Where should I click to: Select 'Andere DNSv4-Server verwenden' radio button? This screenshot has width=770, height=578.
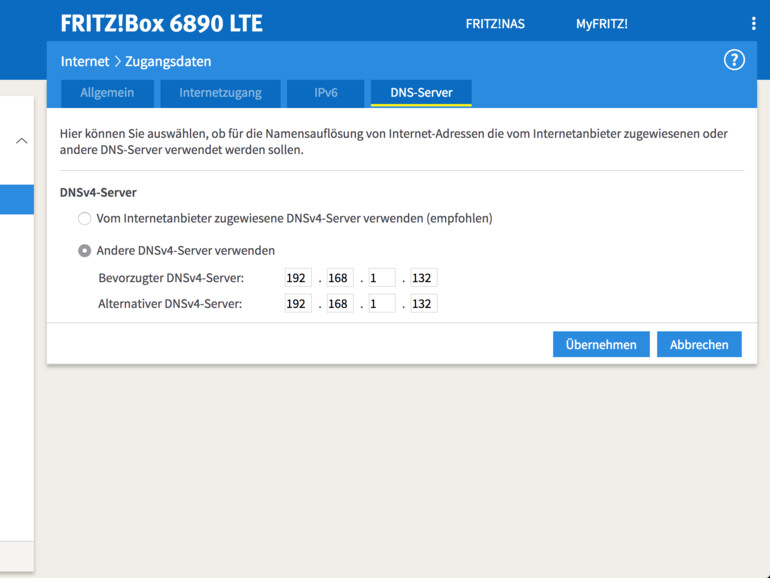84,251
